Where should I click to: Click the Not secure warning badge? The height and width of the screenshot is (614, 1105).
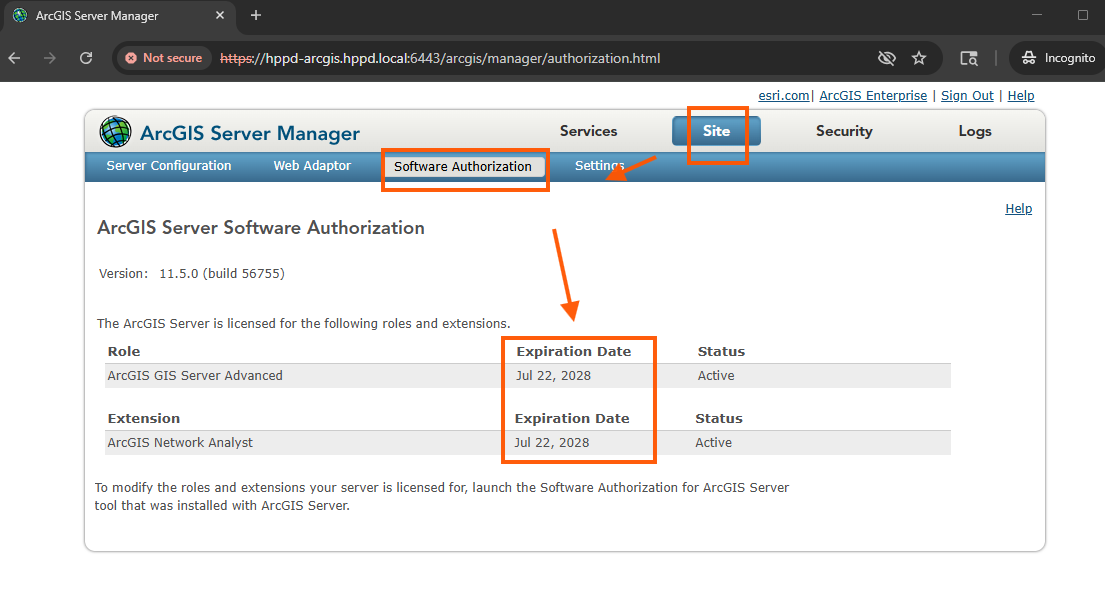coord(163,58)
